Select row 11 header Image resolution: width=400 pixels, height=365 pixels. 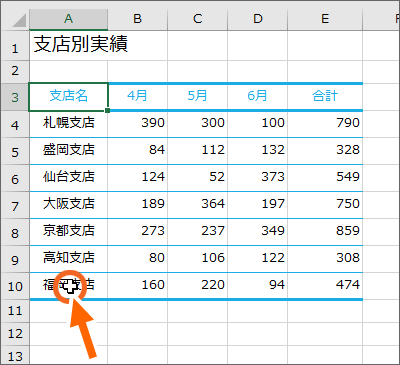15,311
